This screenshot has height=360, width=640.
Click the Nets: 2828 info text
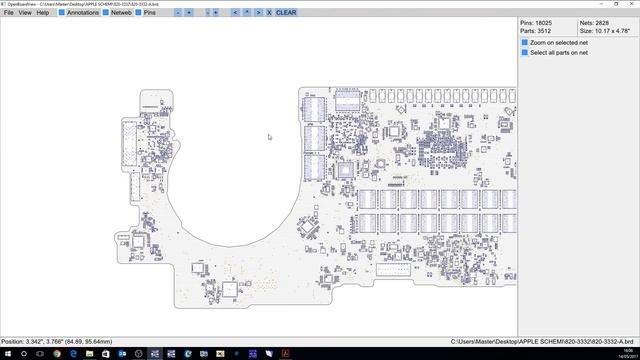[x=594, y=23]
